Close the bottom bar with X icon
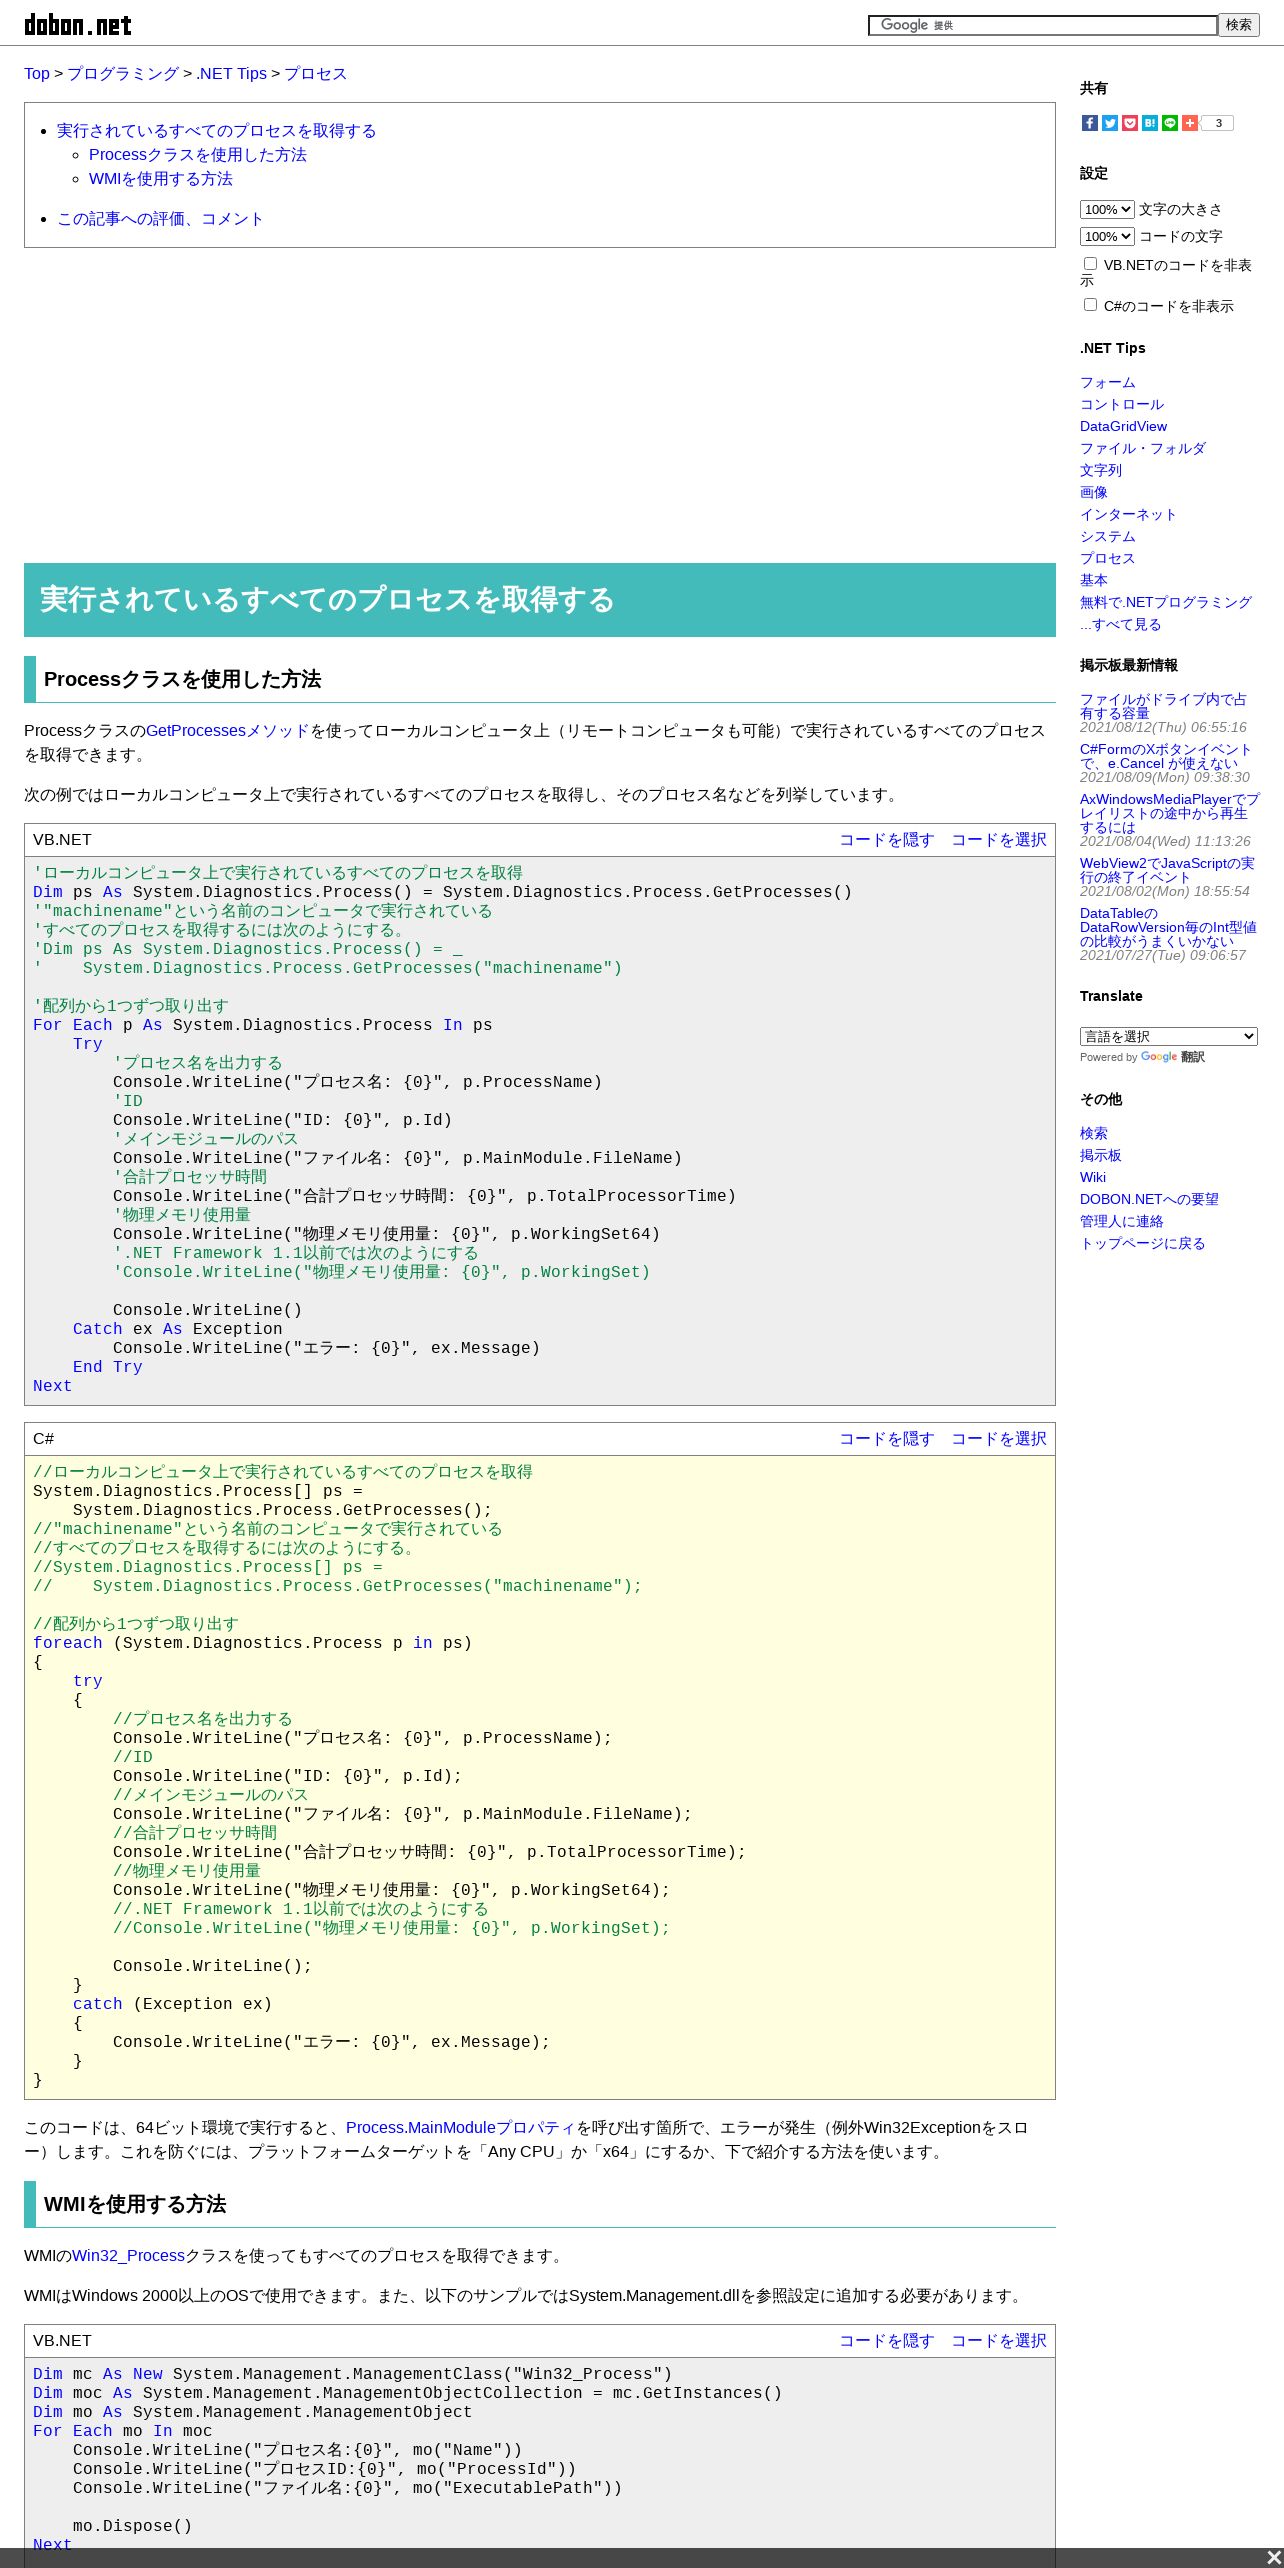 pyautogui.click(x=1274, y=2558)
